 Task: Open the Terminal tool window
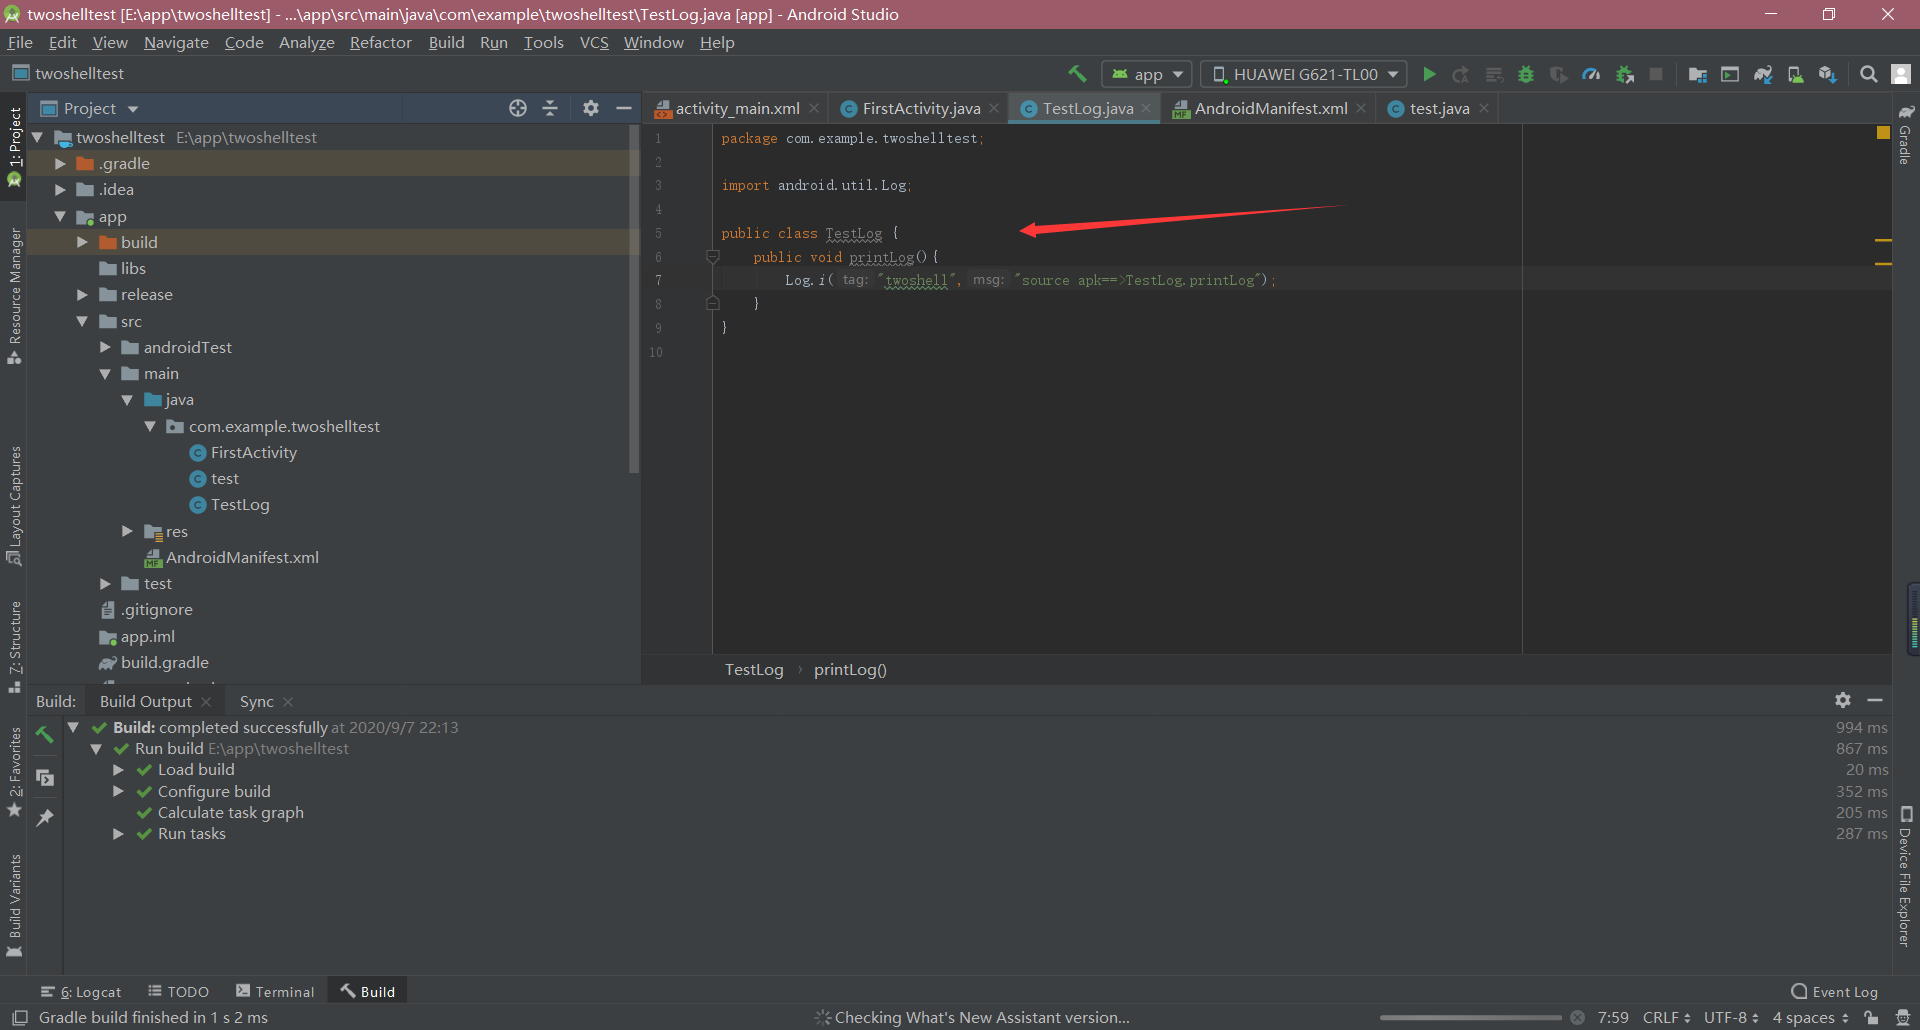pyautogui.click(x=275, y=992)
